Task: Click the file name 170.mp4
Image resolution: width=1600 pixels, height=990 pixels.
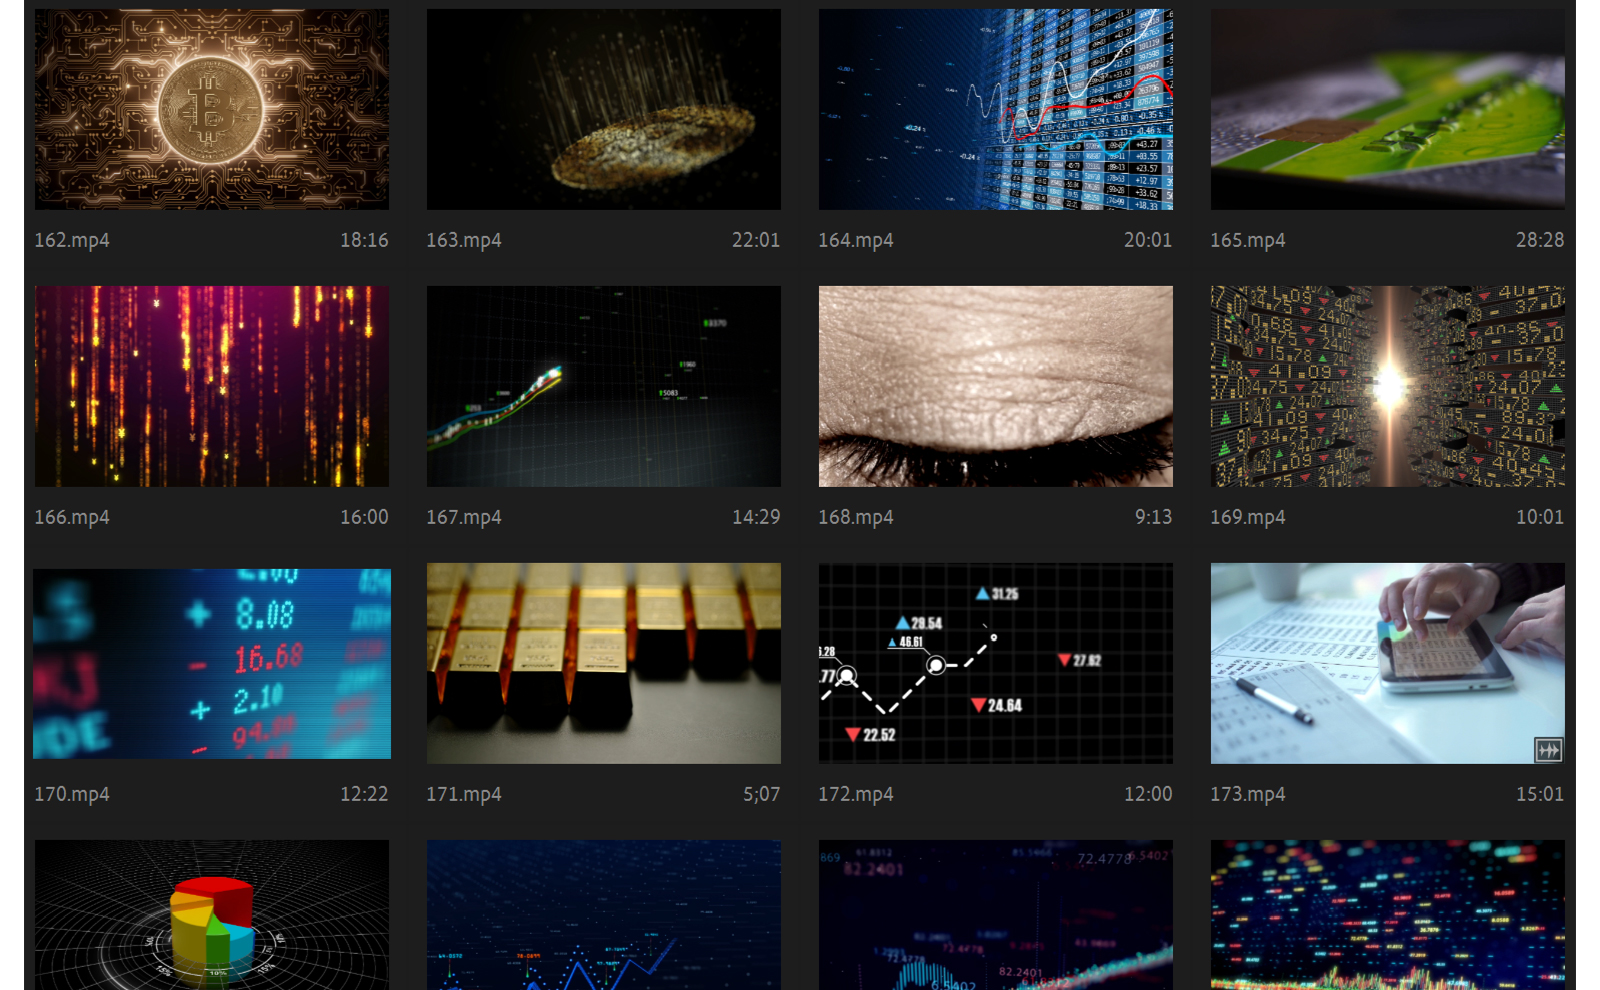Action: (x=72, y=794)
